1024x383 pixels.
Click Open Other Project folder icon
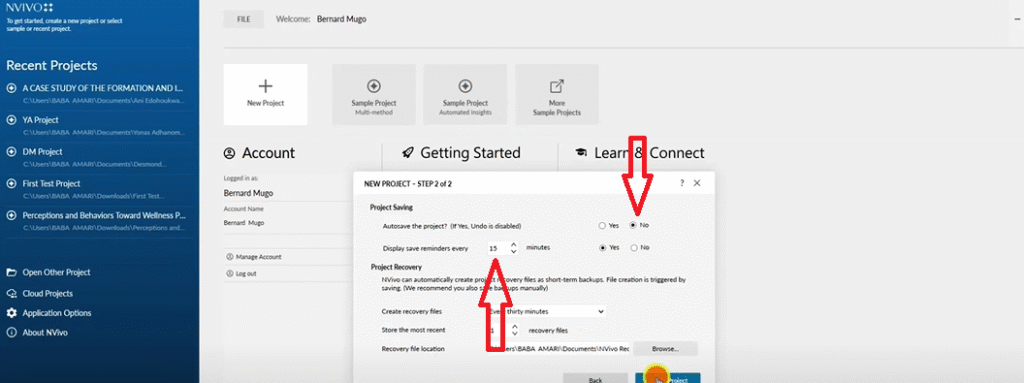[x=11, y=273]
